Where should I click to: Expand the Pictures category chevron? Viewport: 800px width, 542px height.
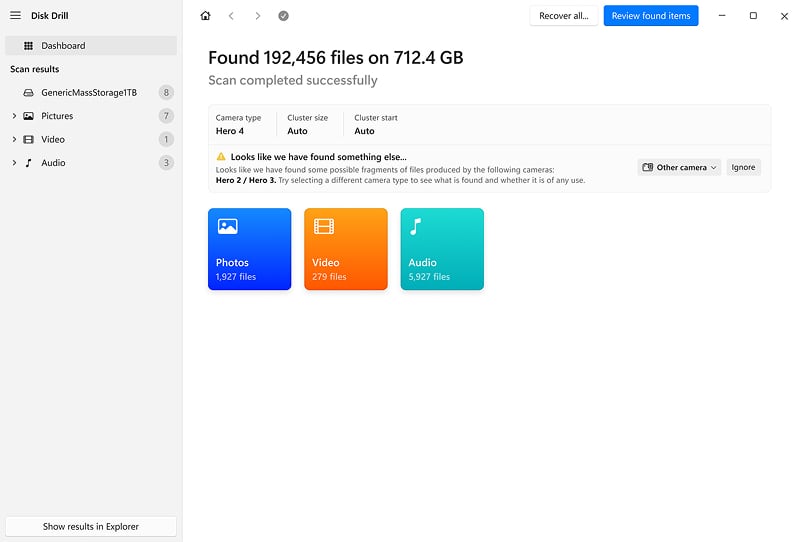click(x=14, y=116)
